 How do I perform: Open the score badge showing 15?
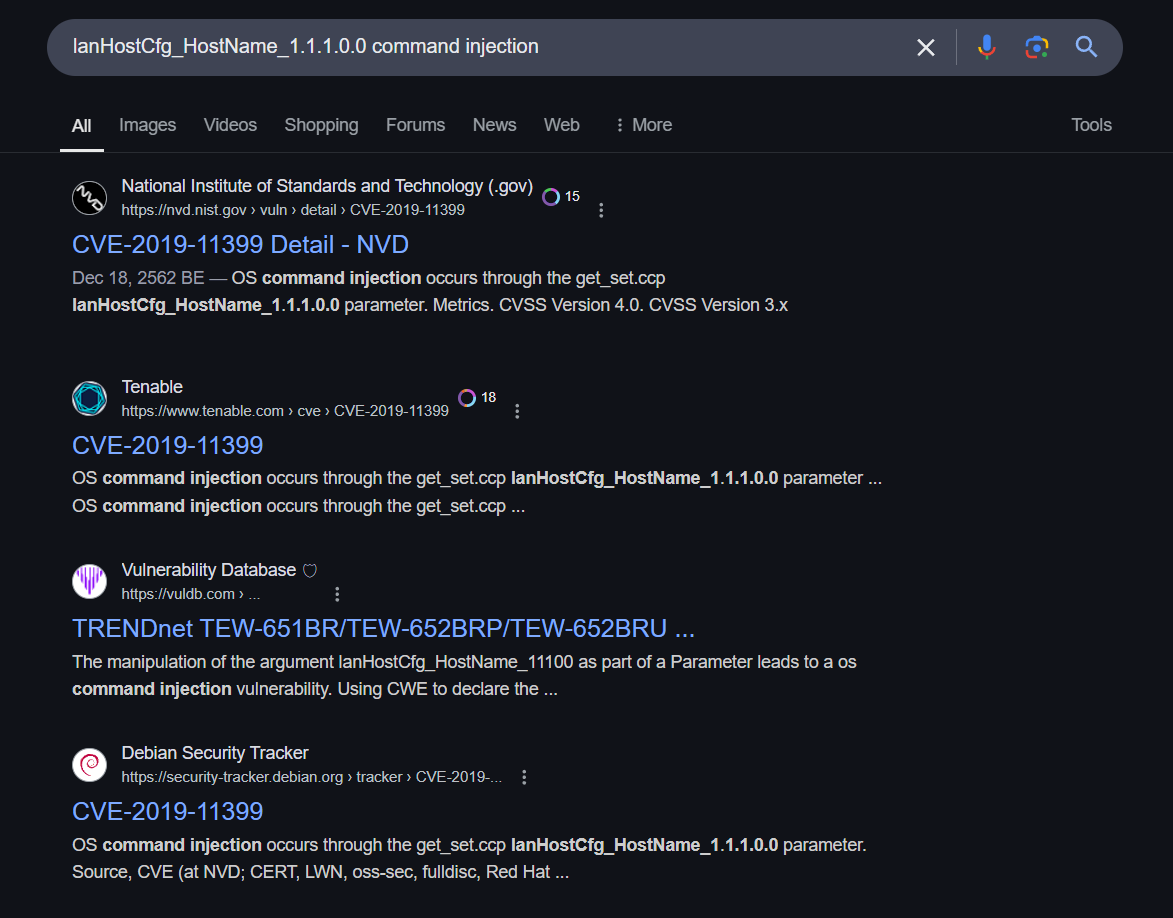pos(561,197)
